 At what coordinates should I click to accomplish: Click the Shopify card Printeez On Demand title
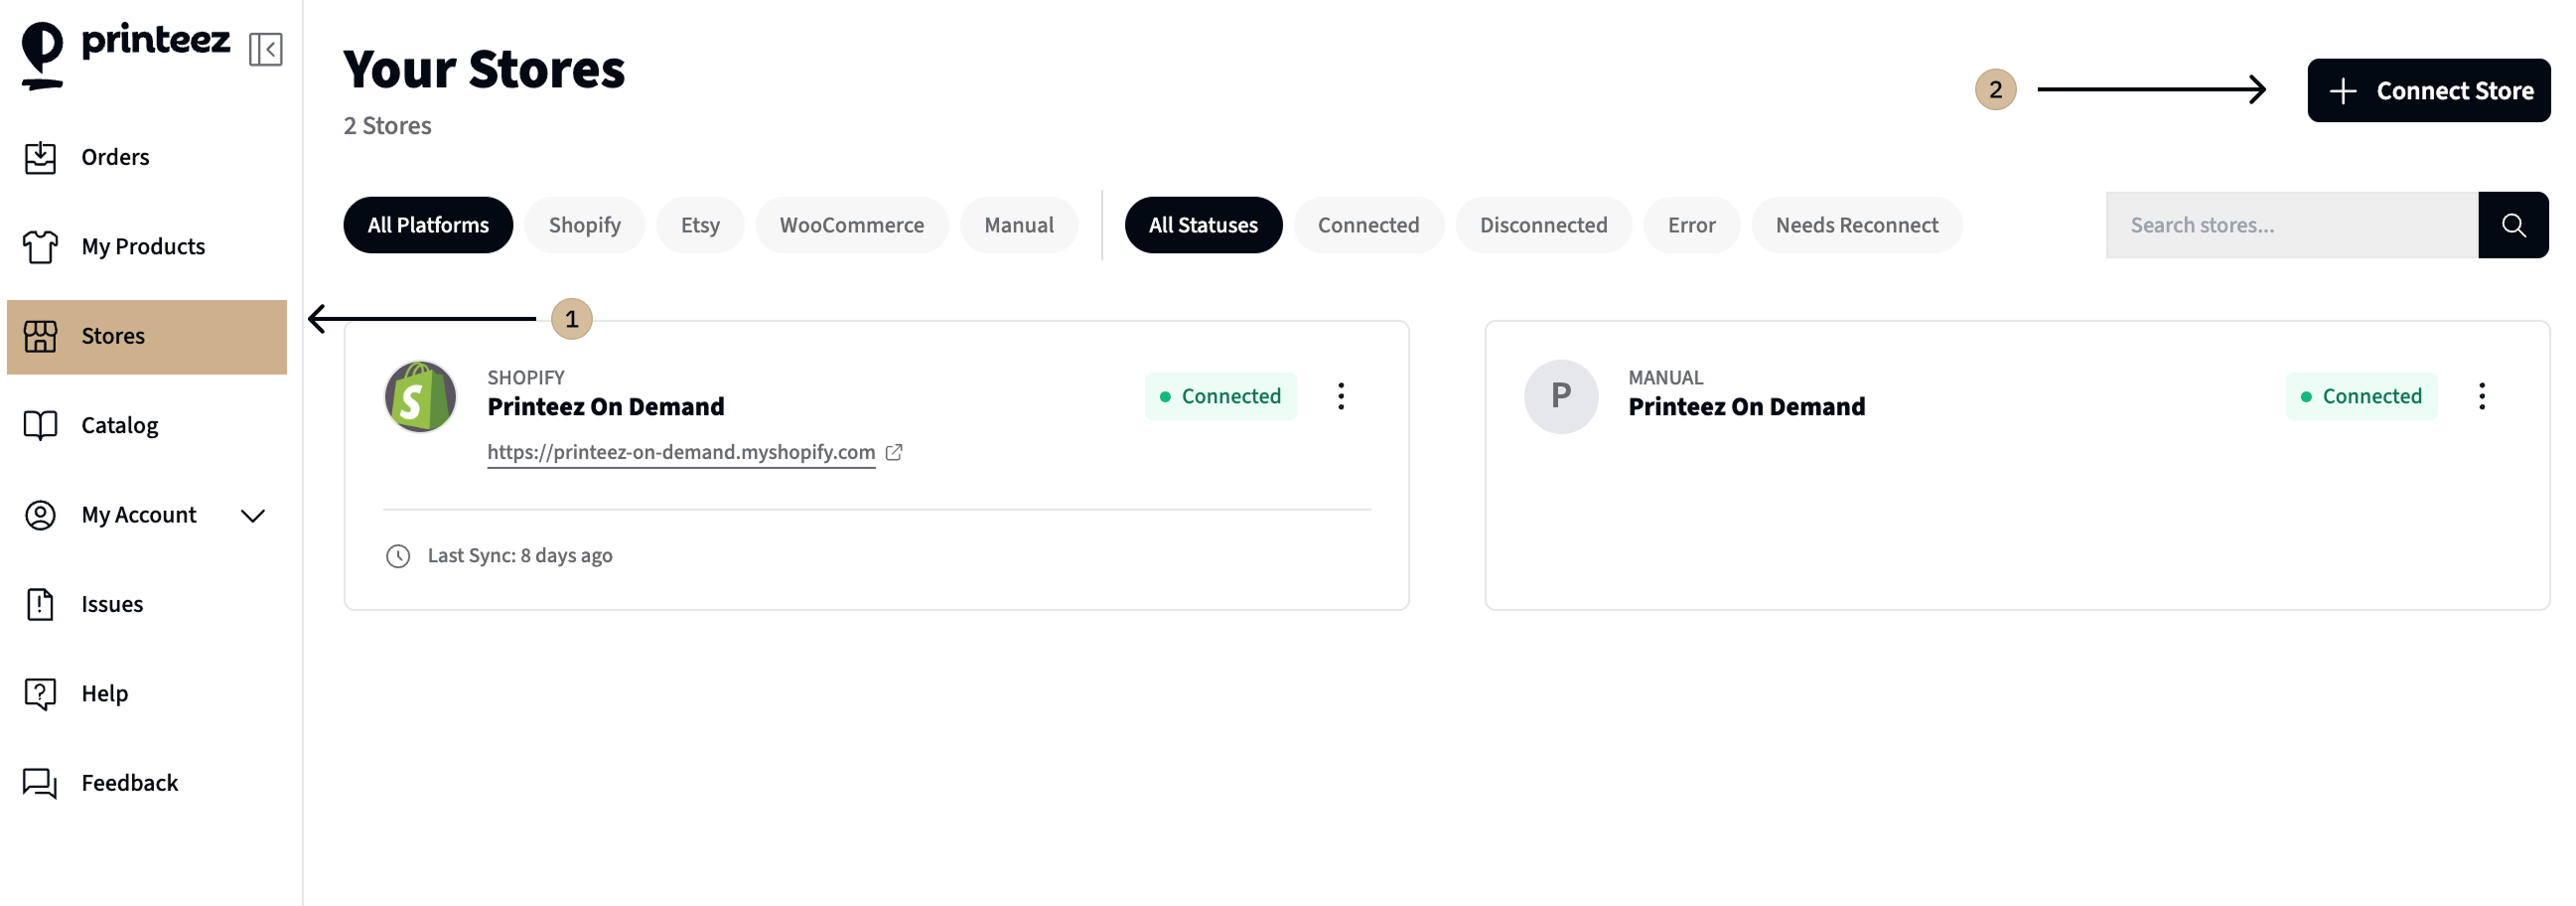pyautogui.click(x=605, y=407)
